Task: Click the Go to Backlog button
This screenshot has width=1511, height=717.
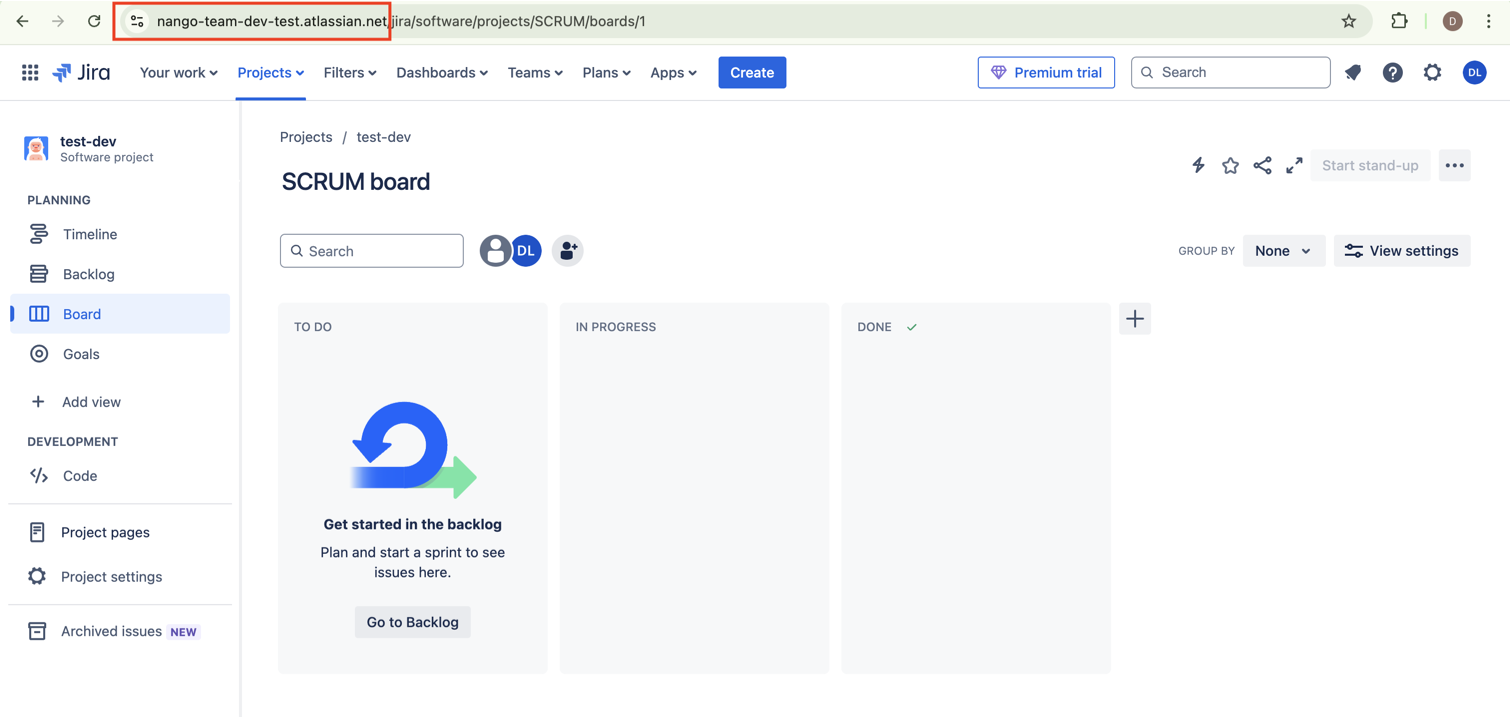Action: 412,622
